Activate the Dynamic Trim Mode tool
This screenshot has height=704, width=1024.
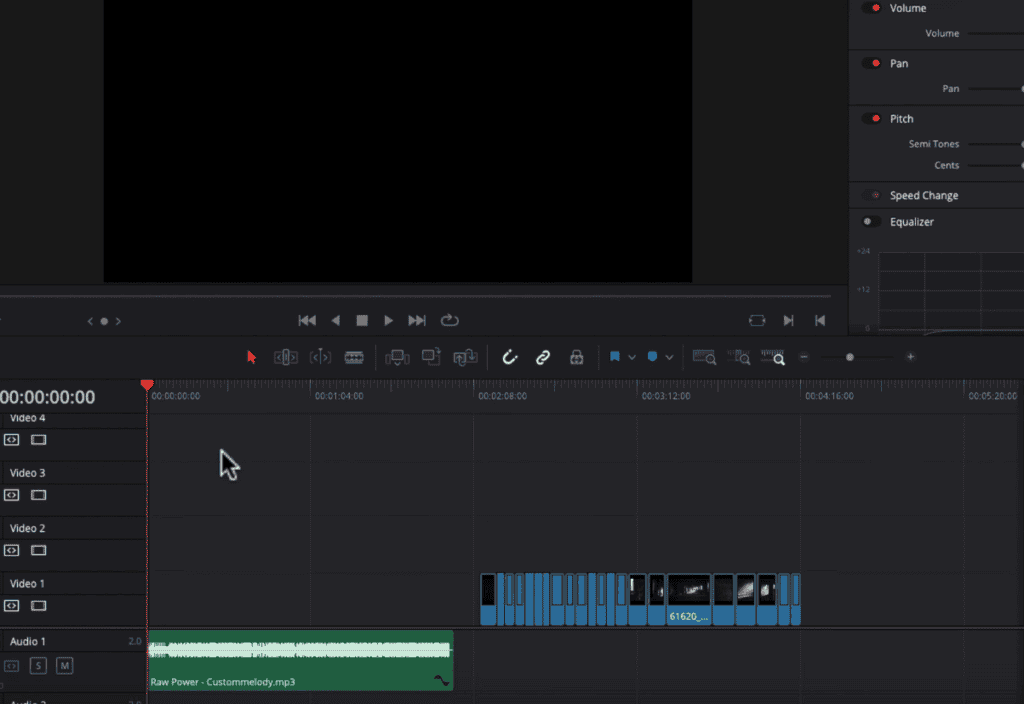click(320, 357)
